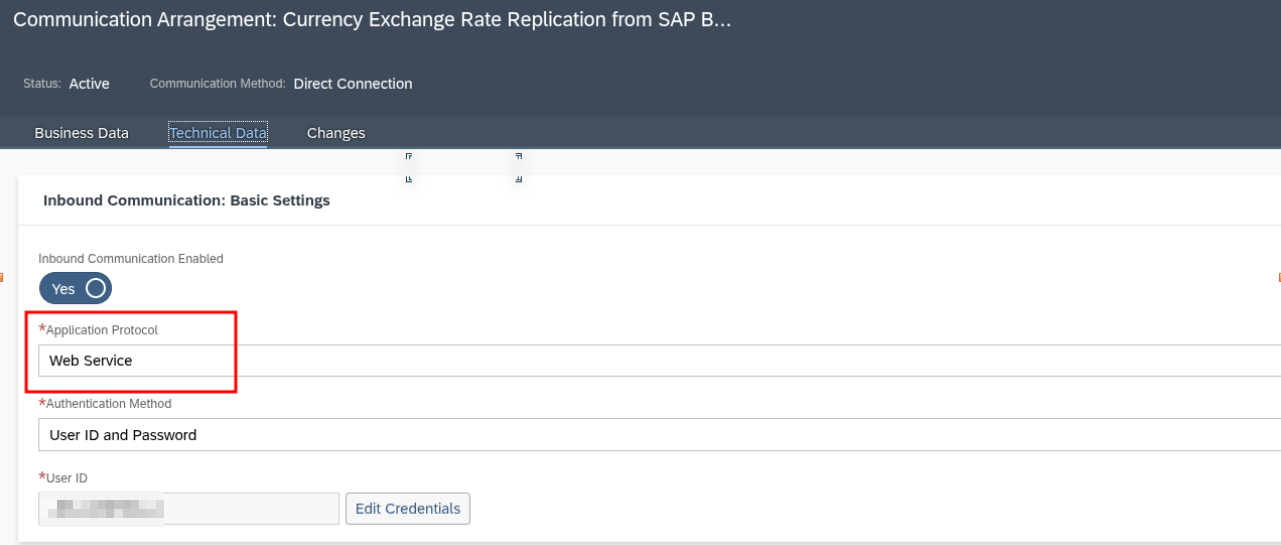Click the Communication Arrangement page title
This screenshot has width=1281, height=545.
click(372, 21)
